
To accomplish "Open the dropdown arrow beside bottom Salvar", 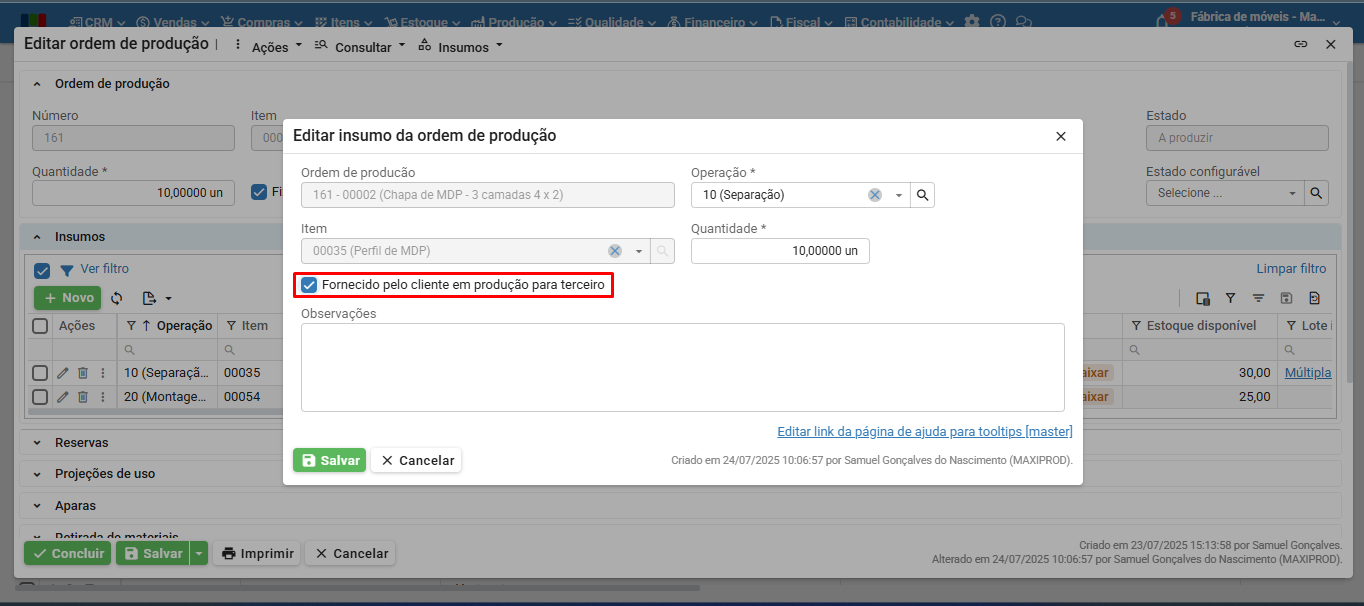I will click(199, 553).
